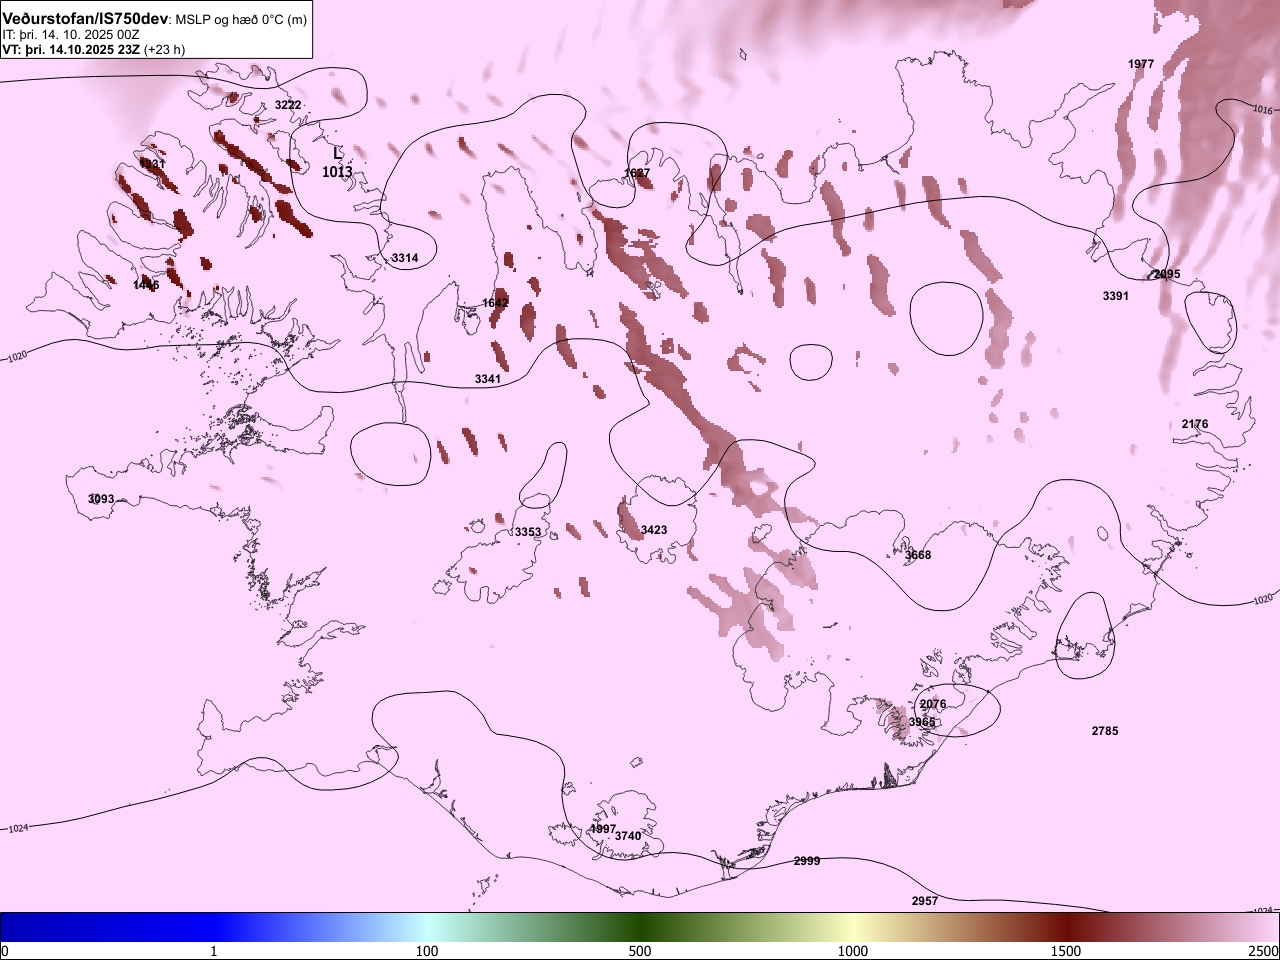This screenshot has width=1280, height=960.
Task: Click the 3093 height label
Action: (x=101, y=499)
